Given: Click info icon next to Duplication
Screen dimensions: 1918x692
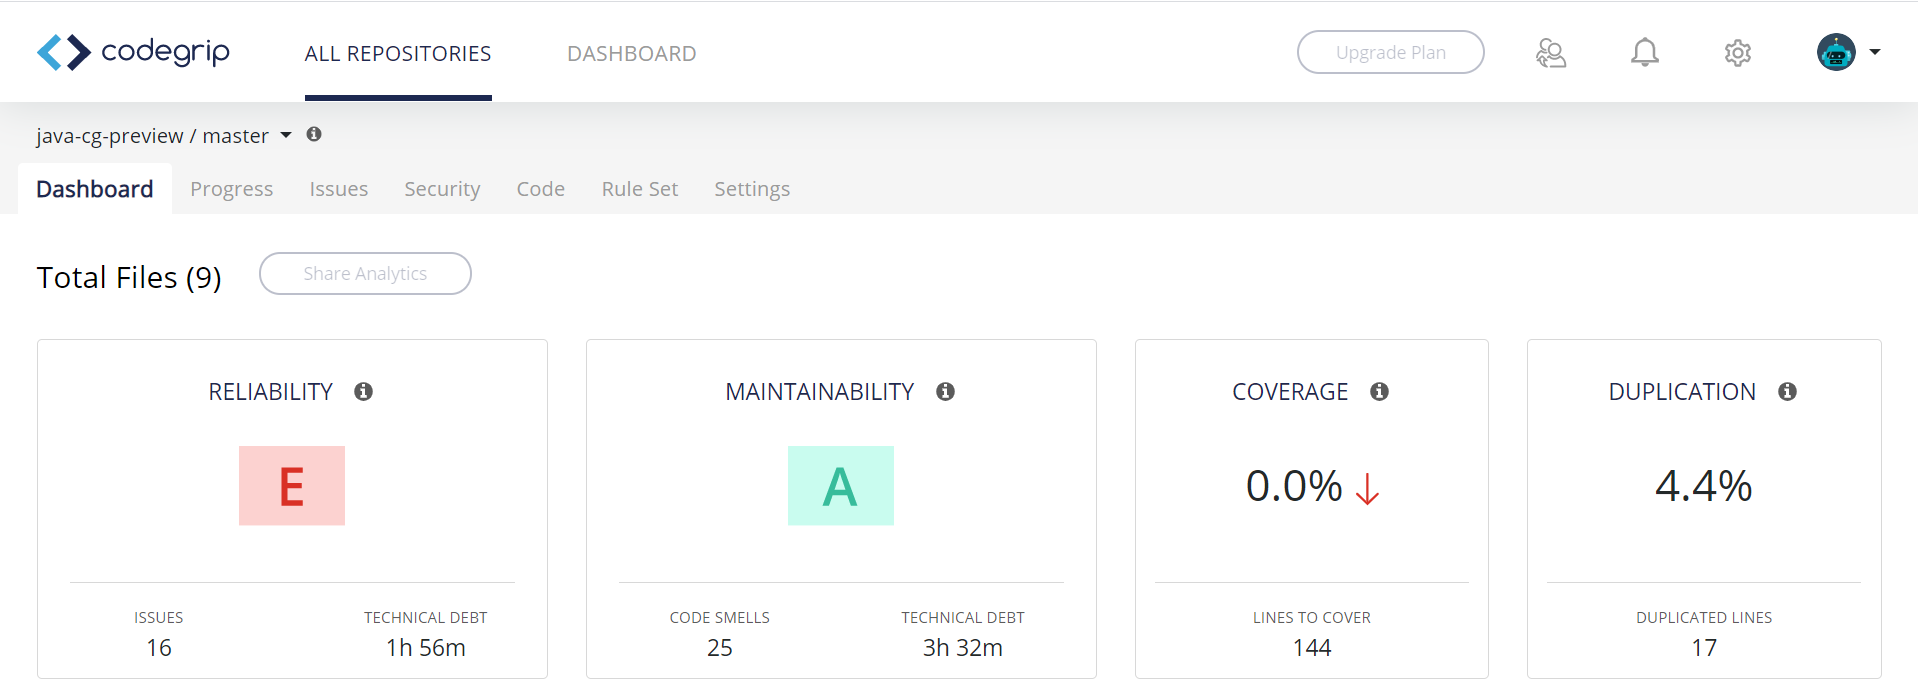Looking at the screenshot, I should coord(1787,392).
